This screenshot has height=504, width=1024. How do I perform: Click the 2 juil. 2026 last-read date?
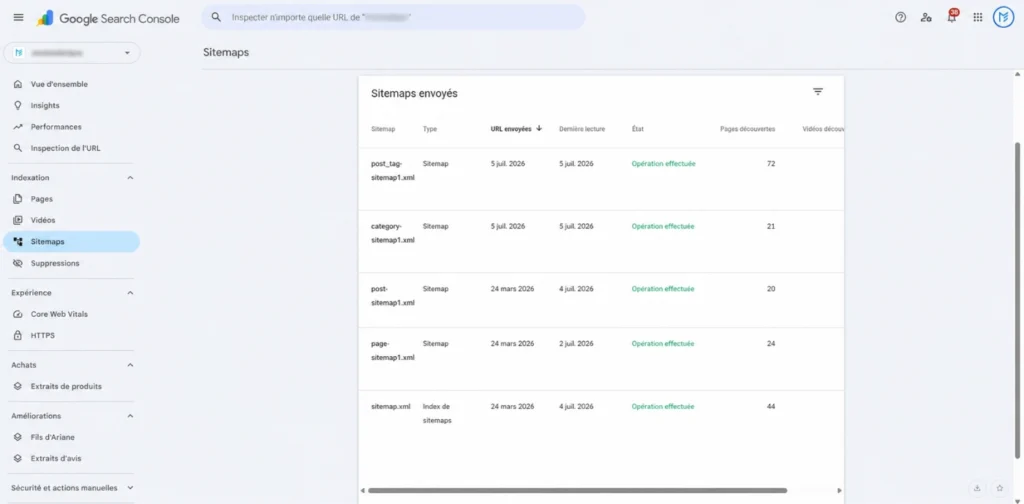[x=576, y=343]
